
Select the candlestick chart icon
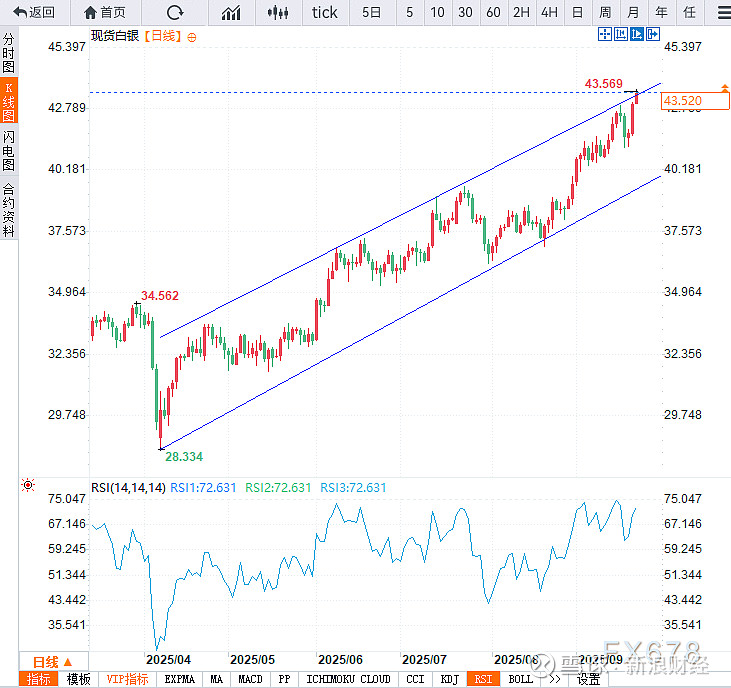pos(278,13)
